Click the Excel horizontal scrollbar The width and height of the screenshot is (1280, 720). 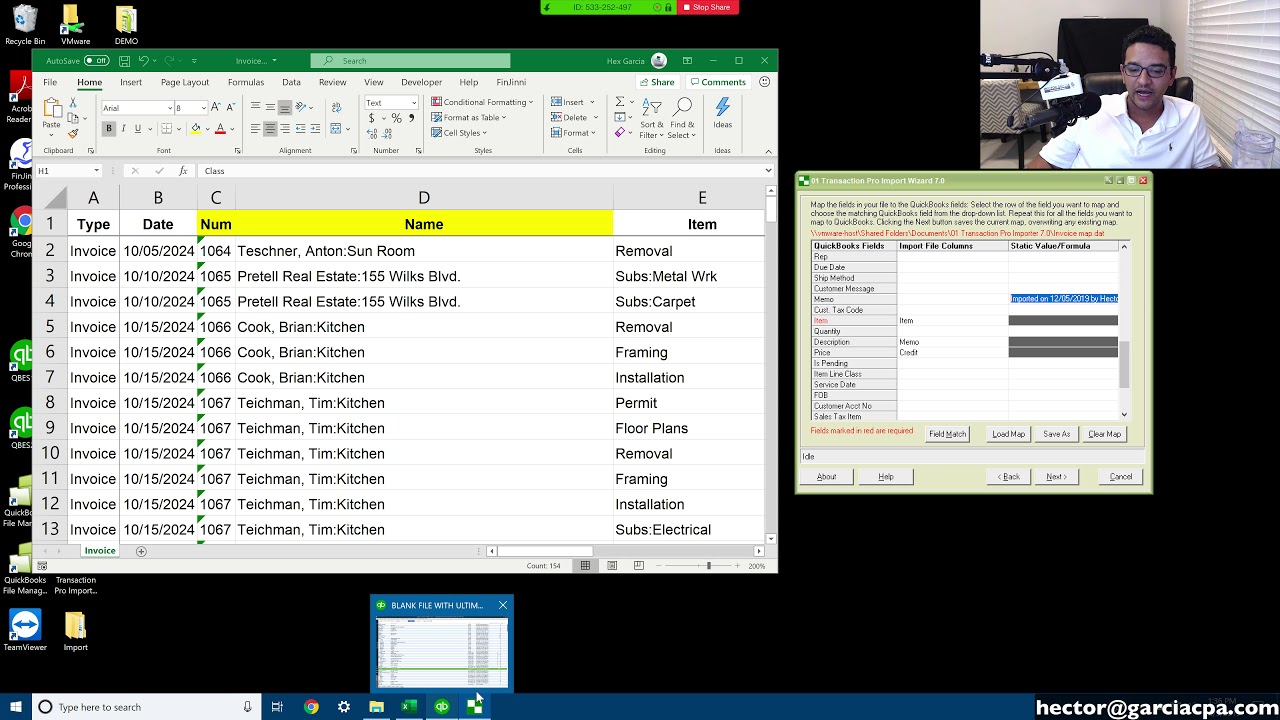tap(545, 551)
